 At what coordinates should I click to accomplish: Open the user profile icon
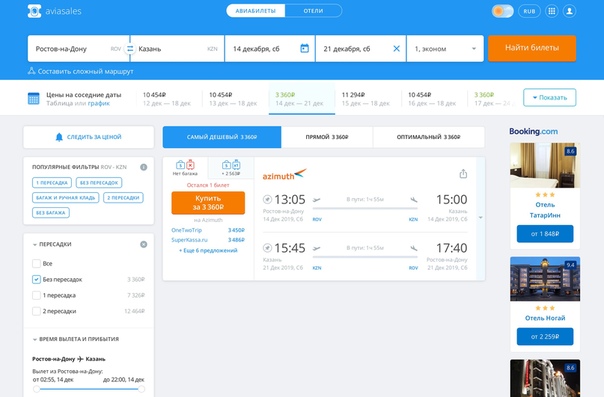point(569,11)
